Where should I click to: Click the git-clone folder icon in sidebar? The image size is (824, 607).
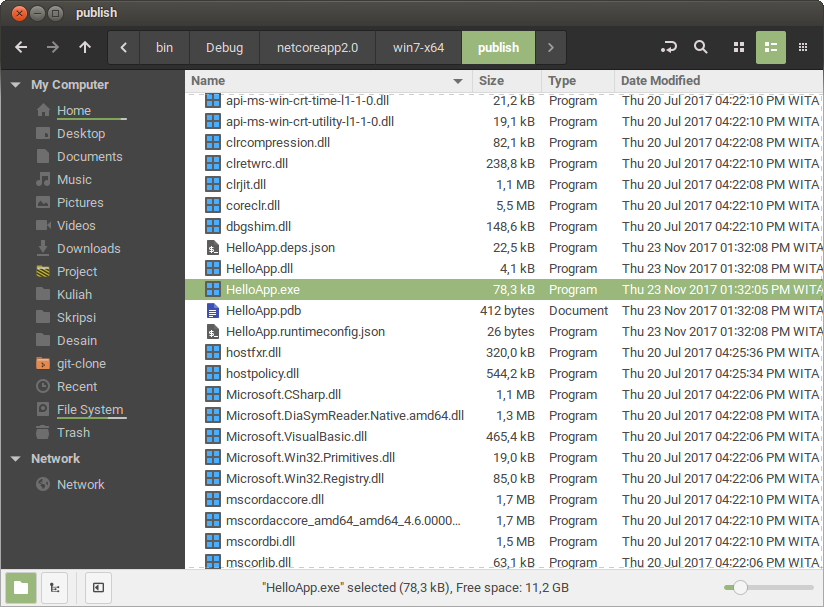coord(43,364)
